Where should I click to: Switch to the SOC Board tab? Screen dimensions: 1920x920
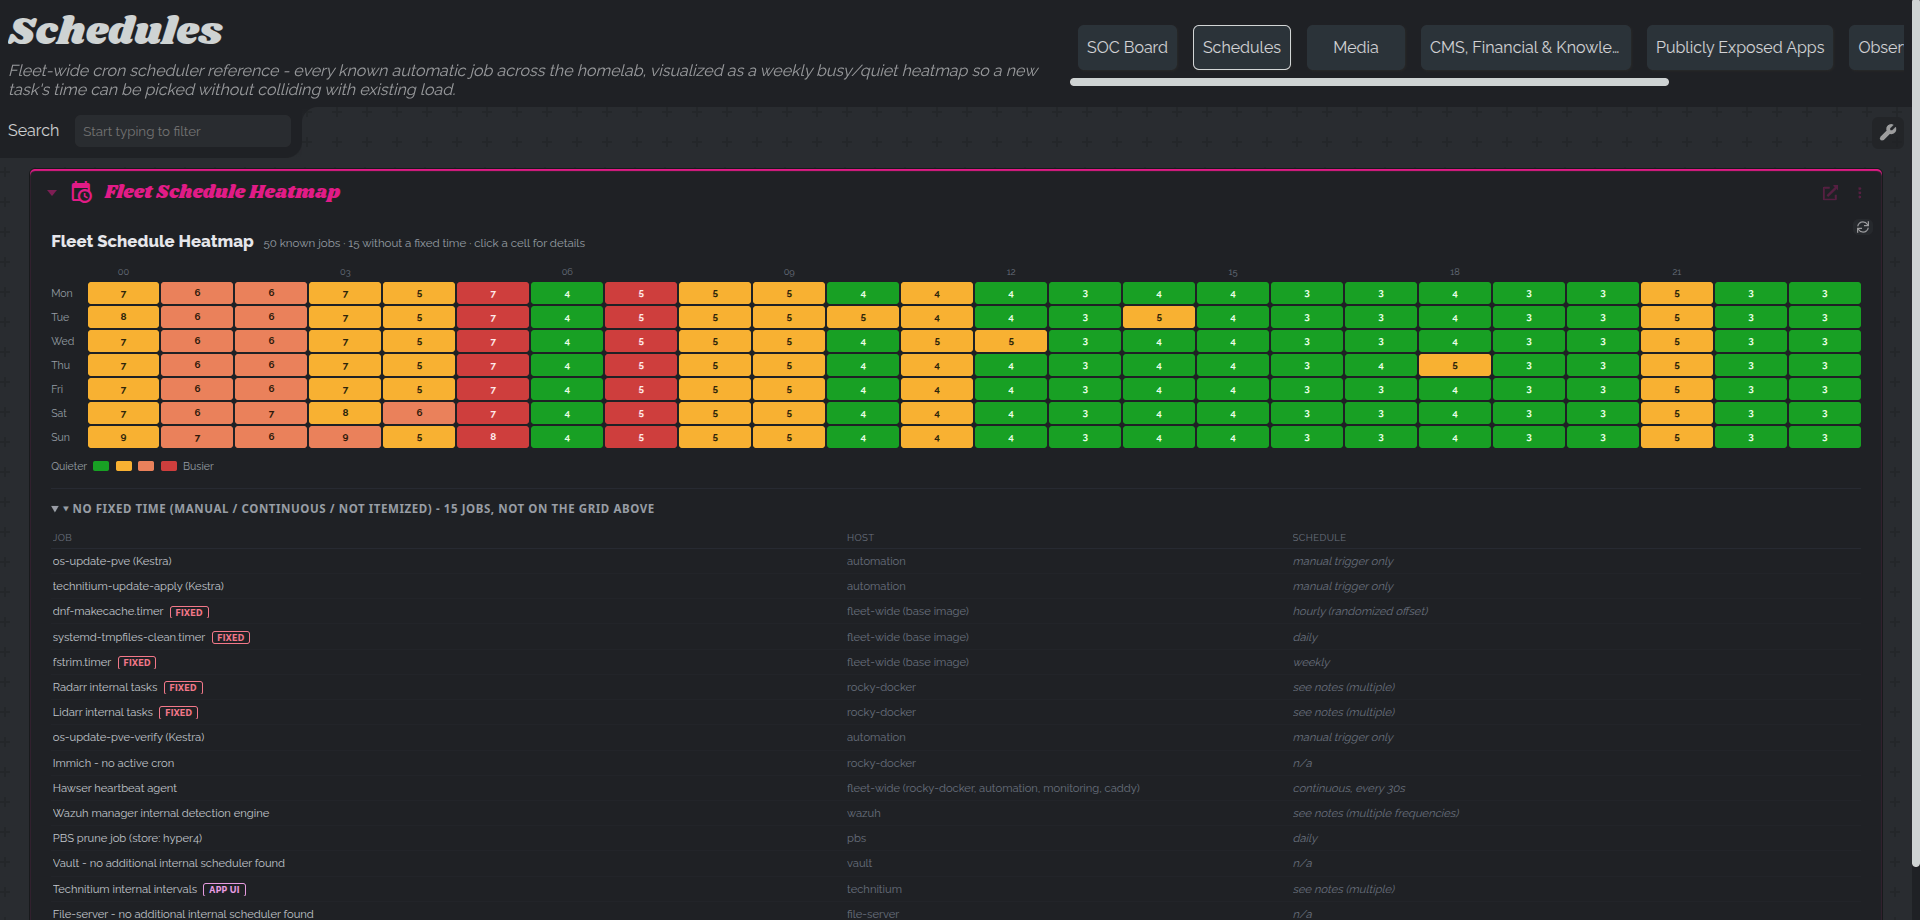tap(1127, 47)
